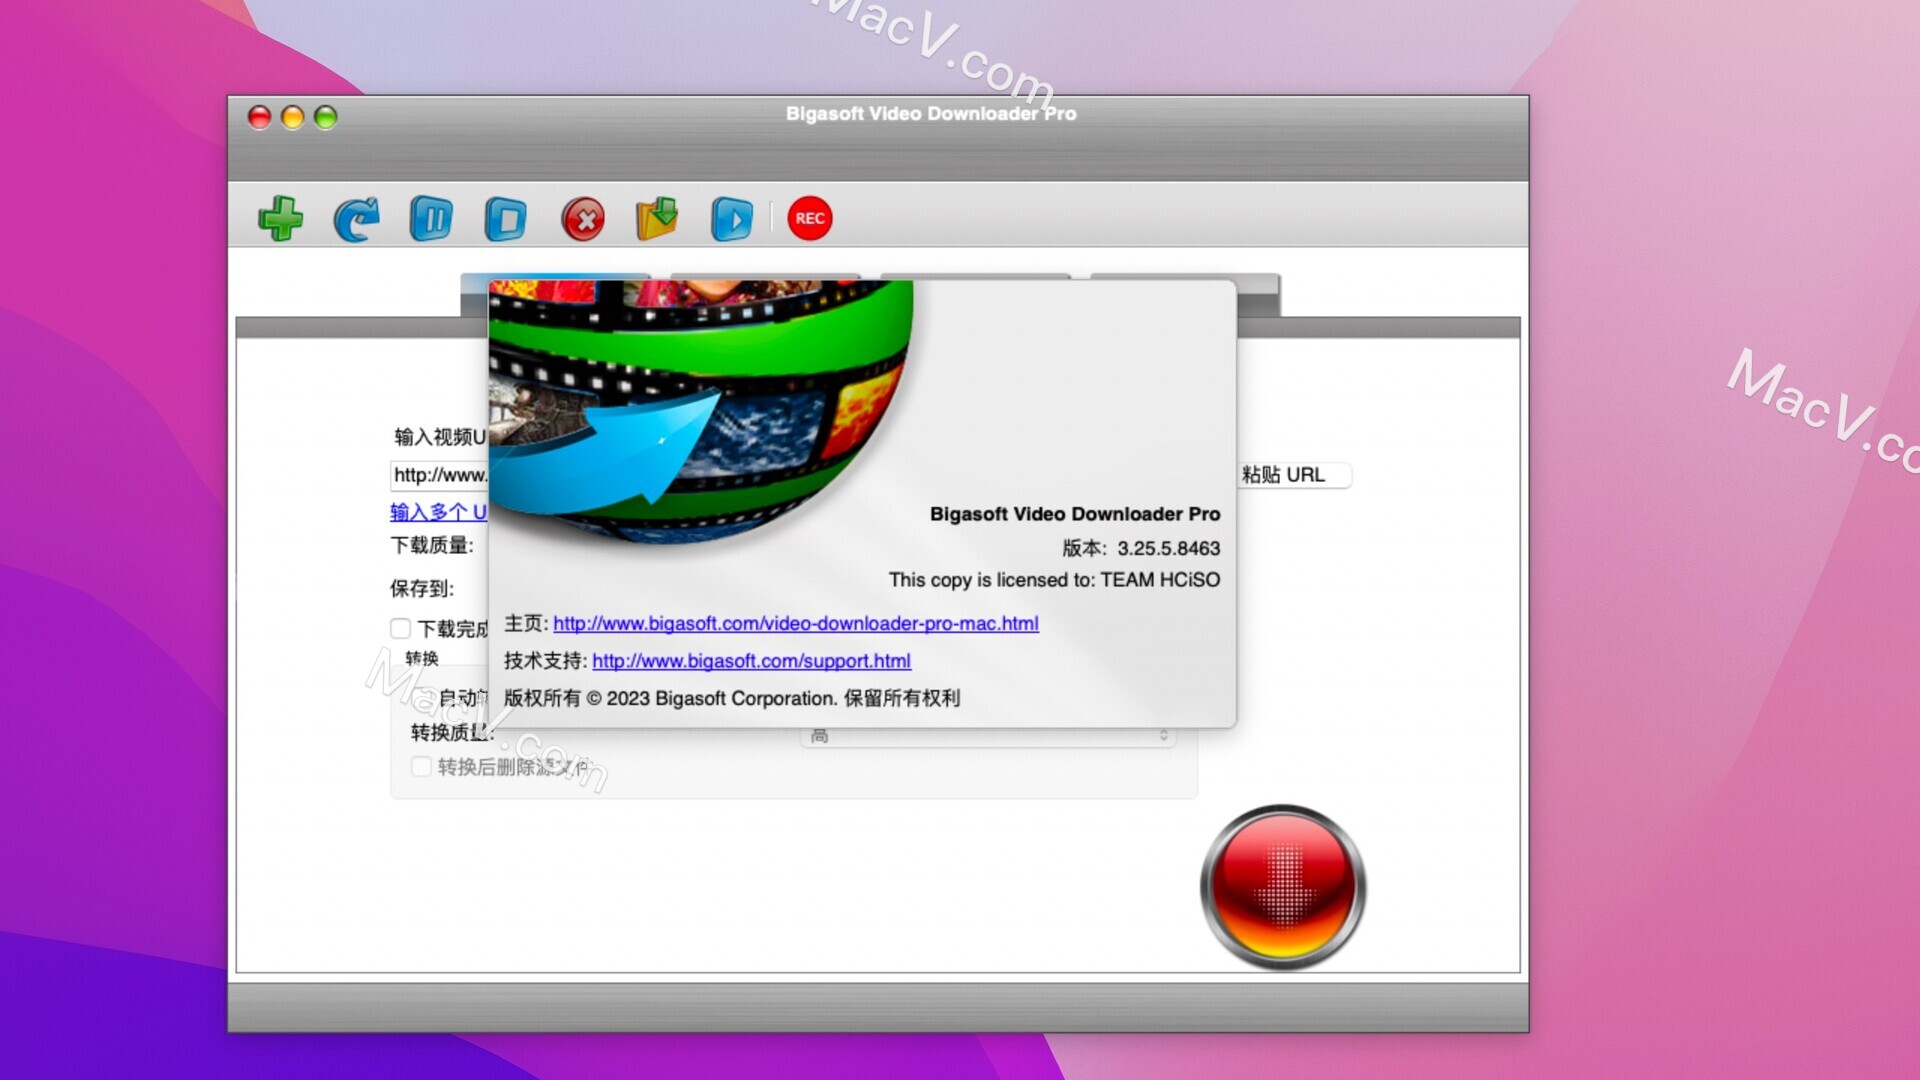Click the red X delete icon

(583, 219)
